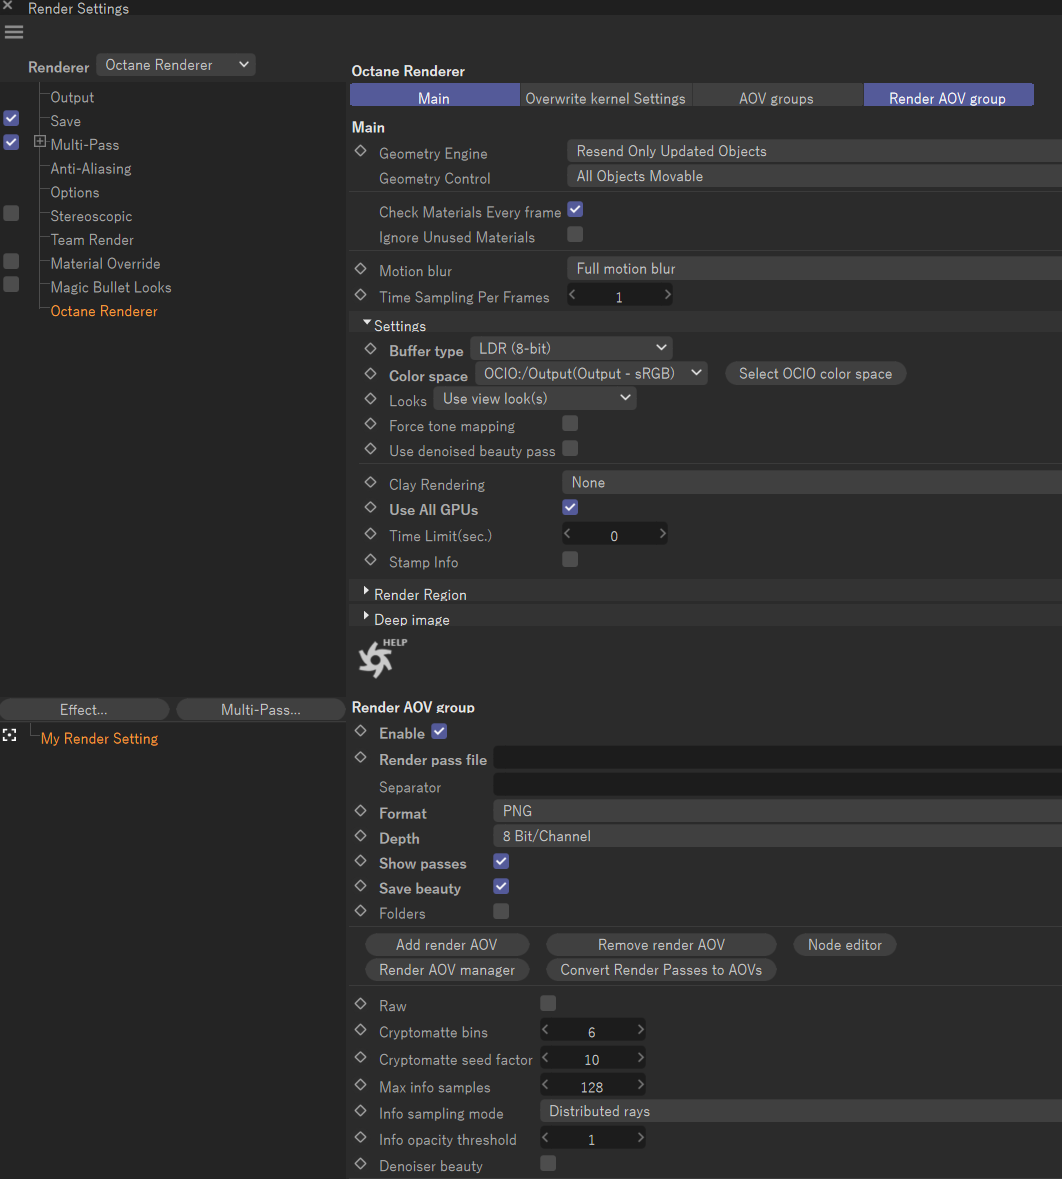Click Convert Render Passes to AOVs
Image resolution: width=1062 pixels, height=1179 pixels.
pyautogui.click(x=661, y=970)
